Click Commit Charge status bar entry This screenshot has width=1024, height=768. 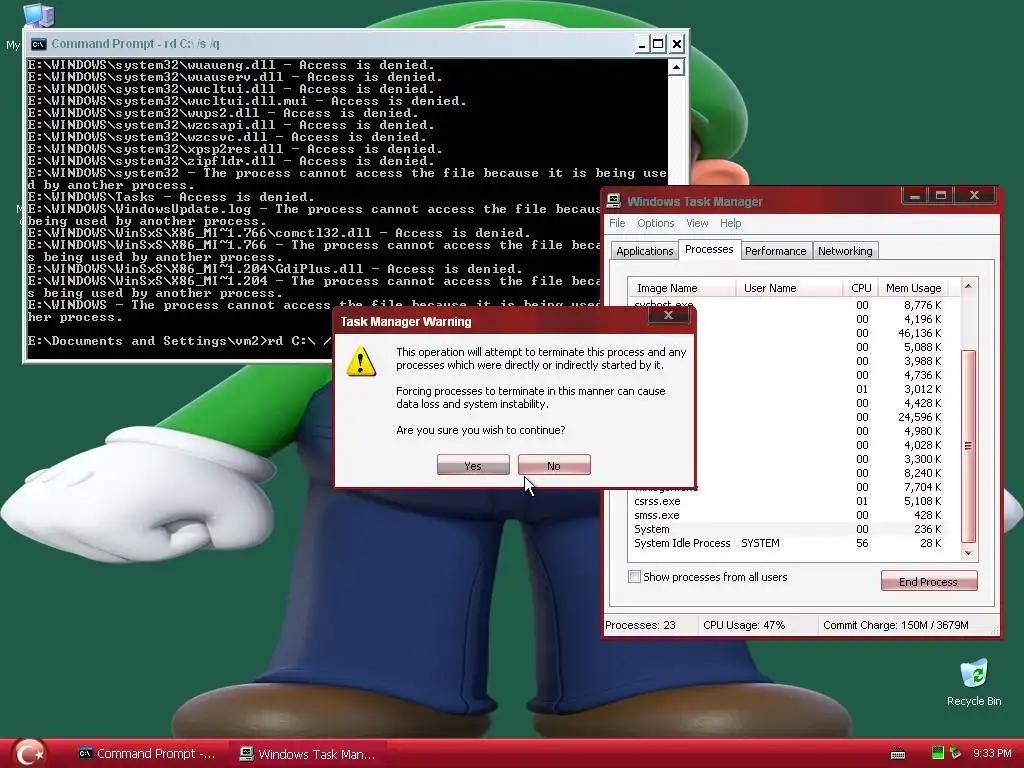[895, 625]
